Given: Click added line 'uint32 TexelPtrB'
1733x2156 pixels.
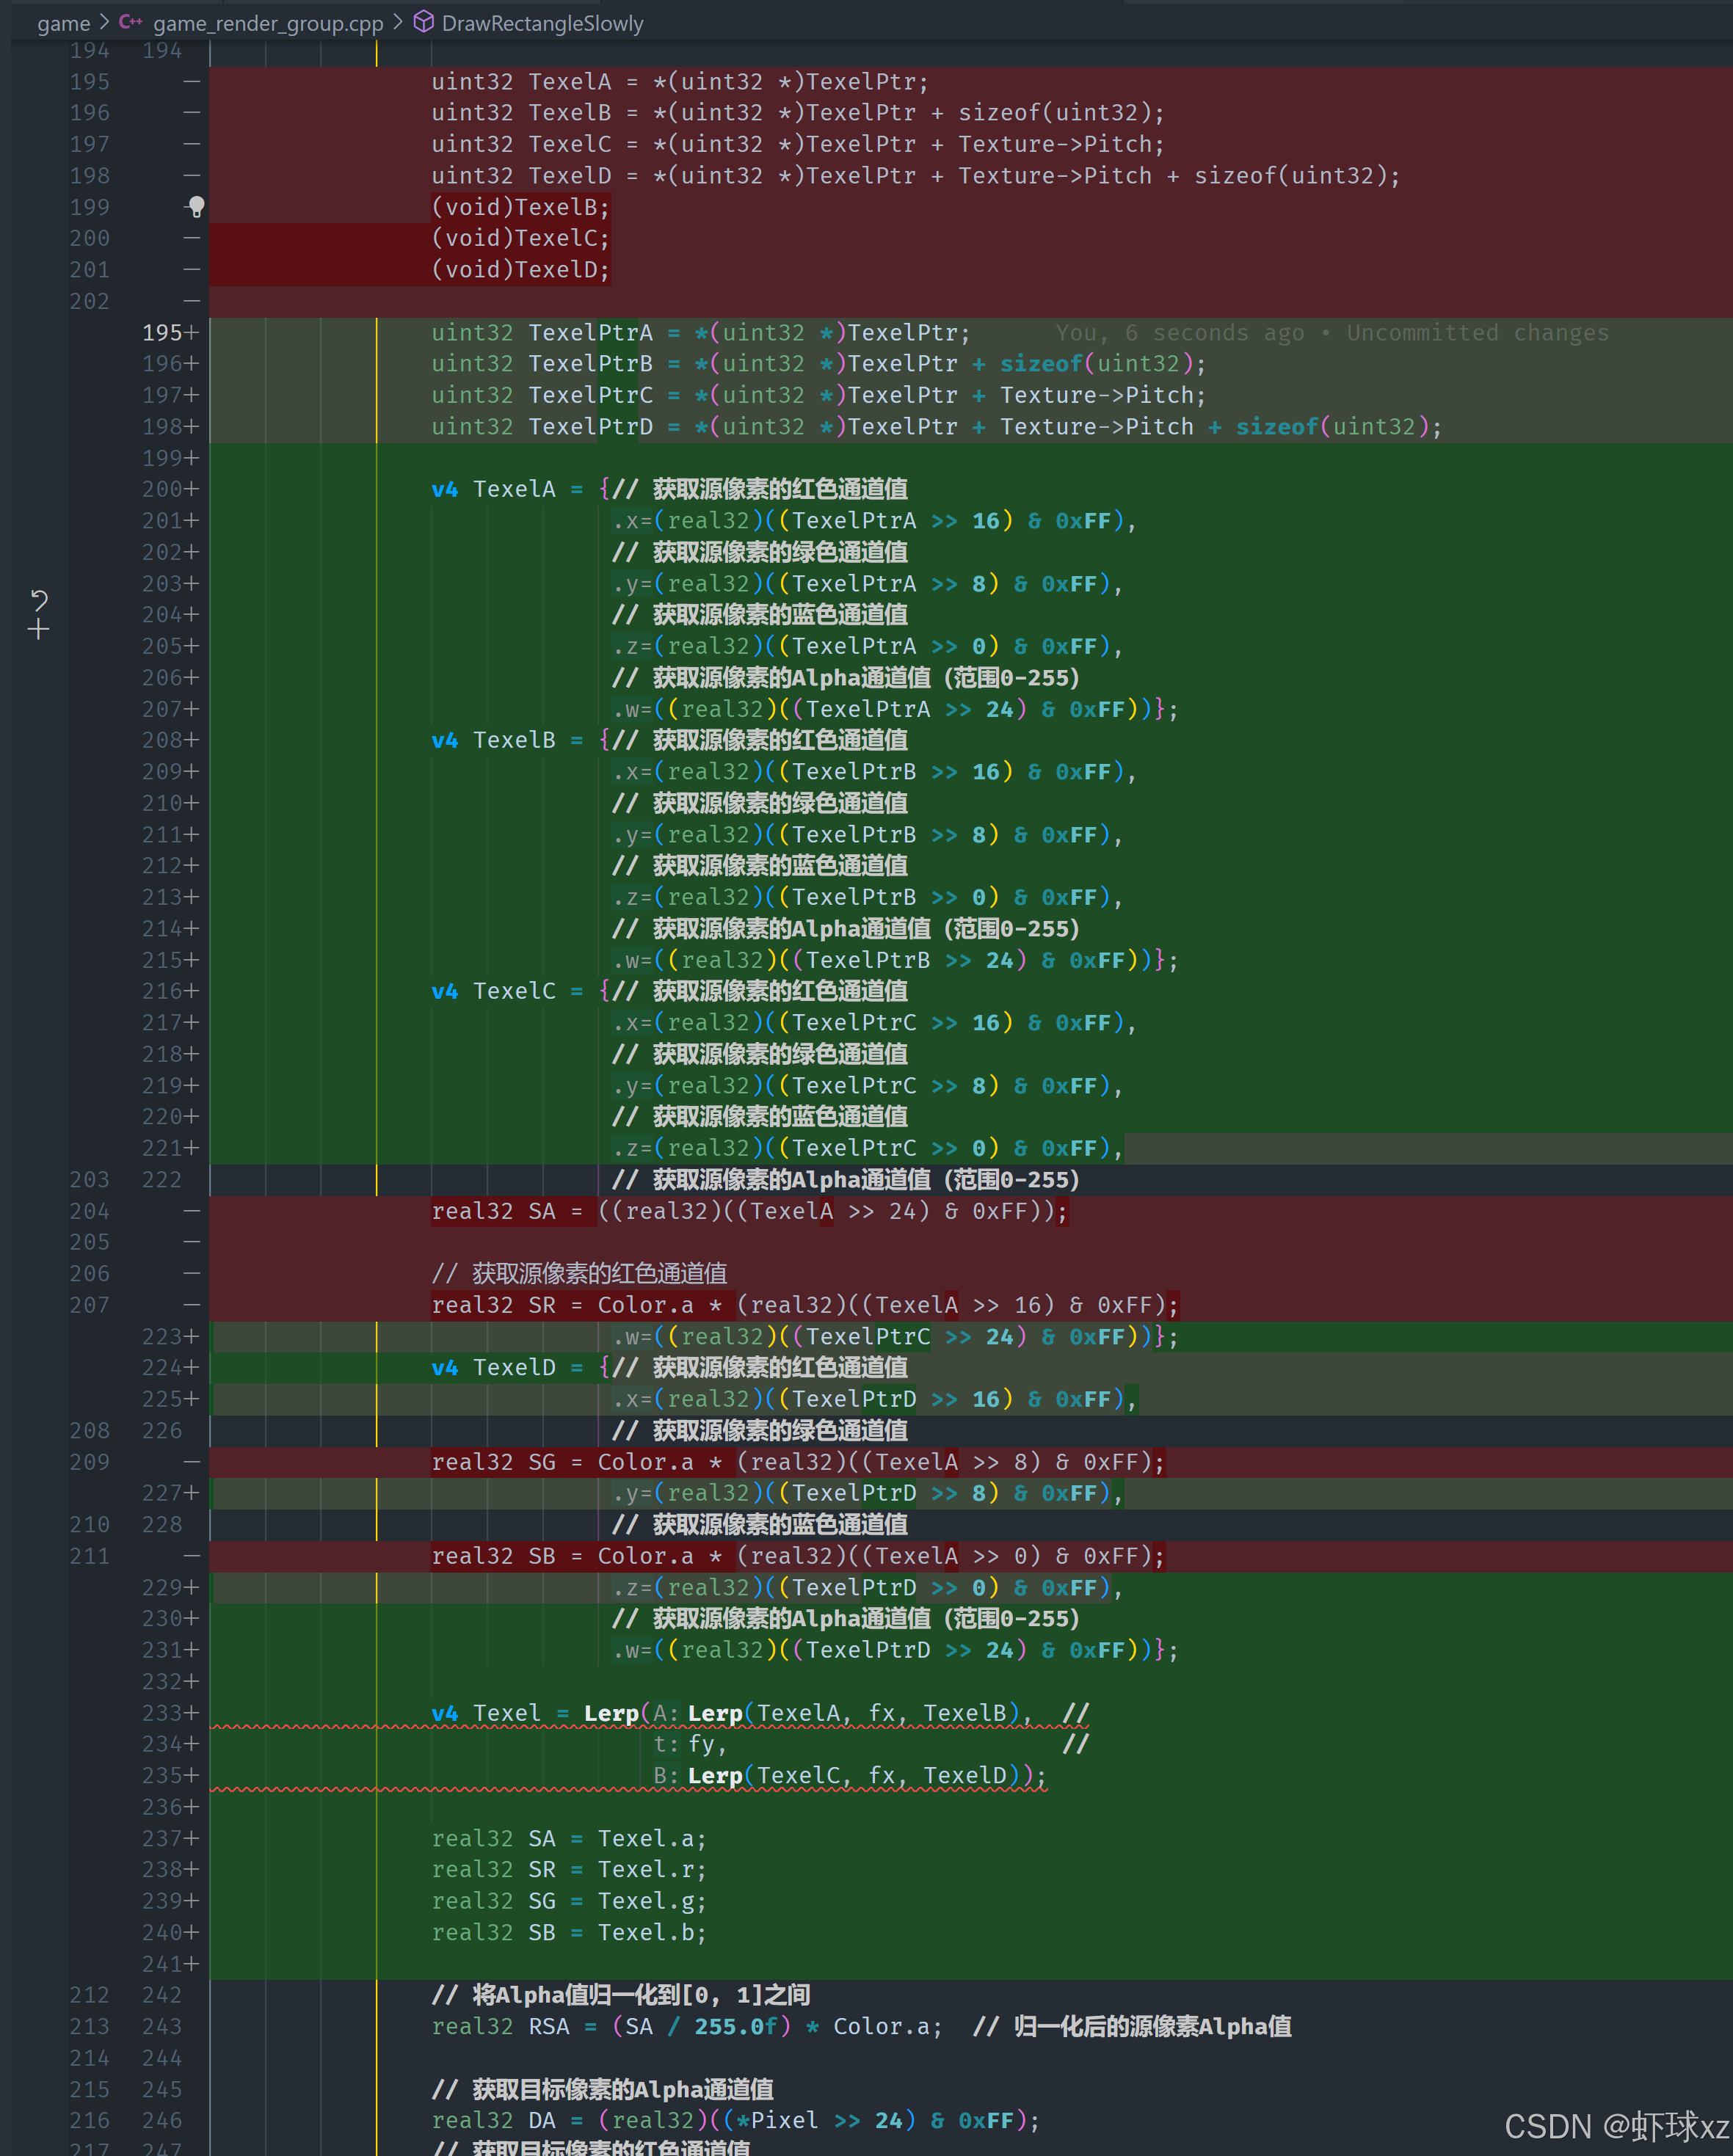Looking at the screenshot, I should click(819, 364).
